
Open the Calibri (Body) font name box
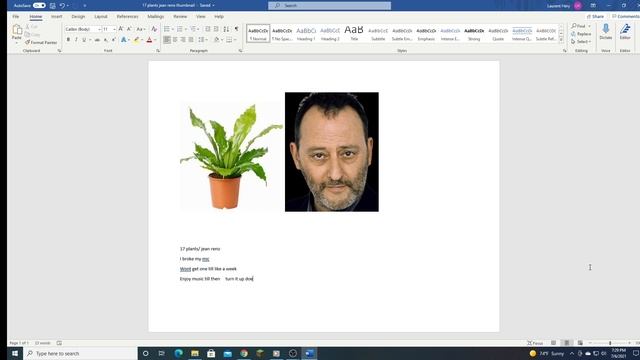tap(83, 29)
